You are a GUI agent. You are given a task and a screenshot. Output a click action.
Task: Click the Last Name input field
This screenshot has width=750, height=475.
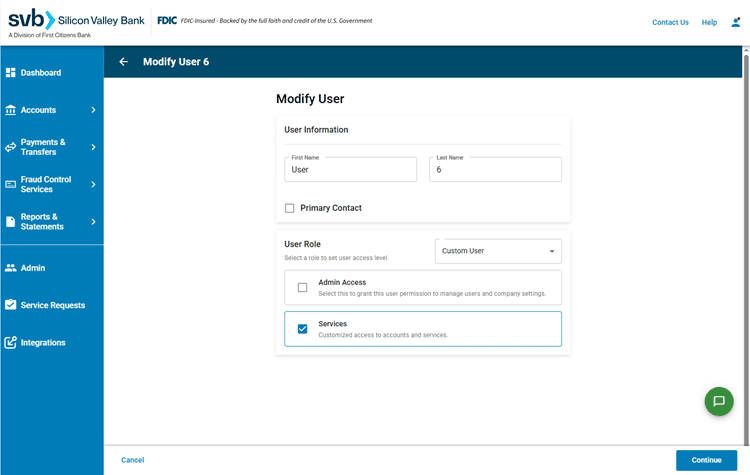pyautogui.click(x=495, y=169)
